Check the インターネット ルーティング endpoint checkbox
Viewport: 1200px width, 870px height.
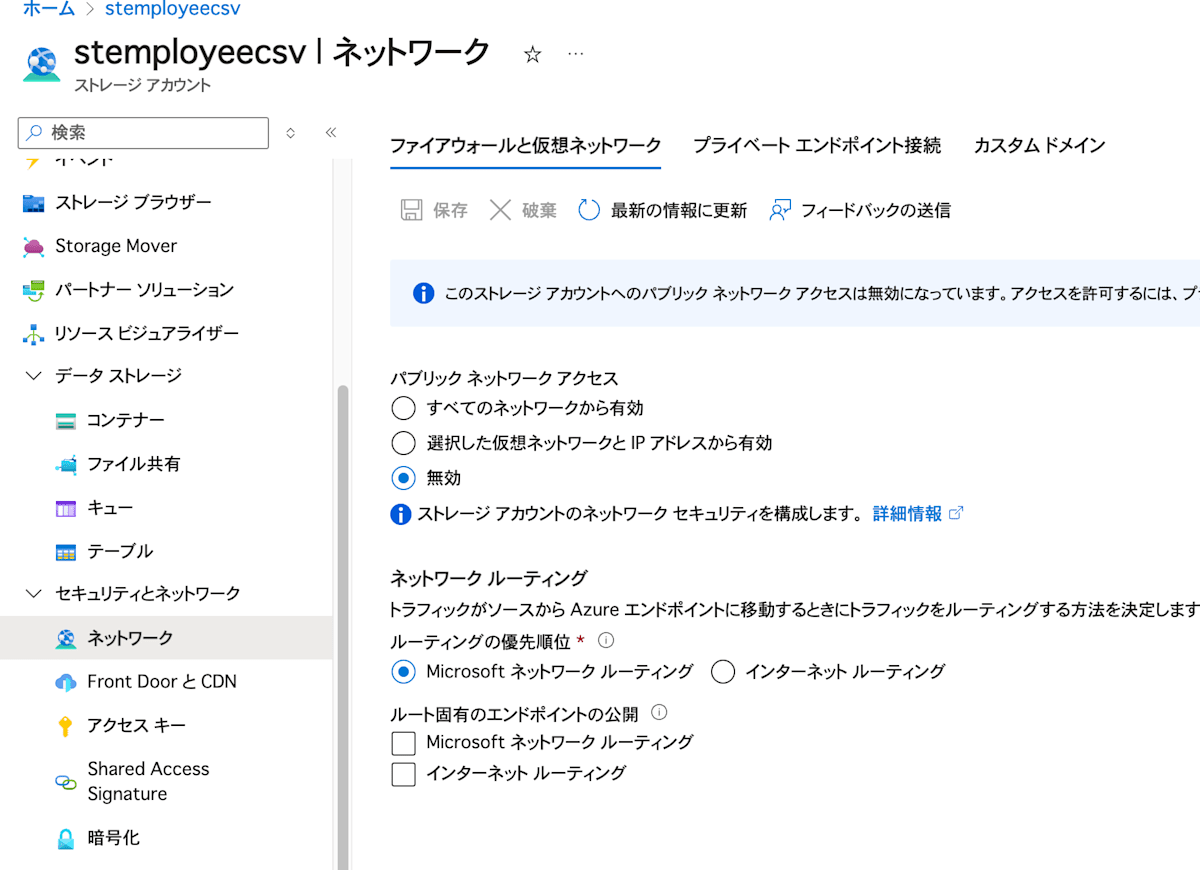point(403,774)
